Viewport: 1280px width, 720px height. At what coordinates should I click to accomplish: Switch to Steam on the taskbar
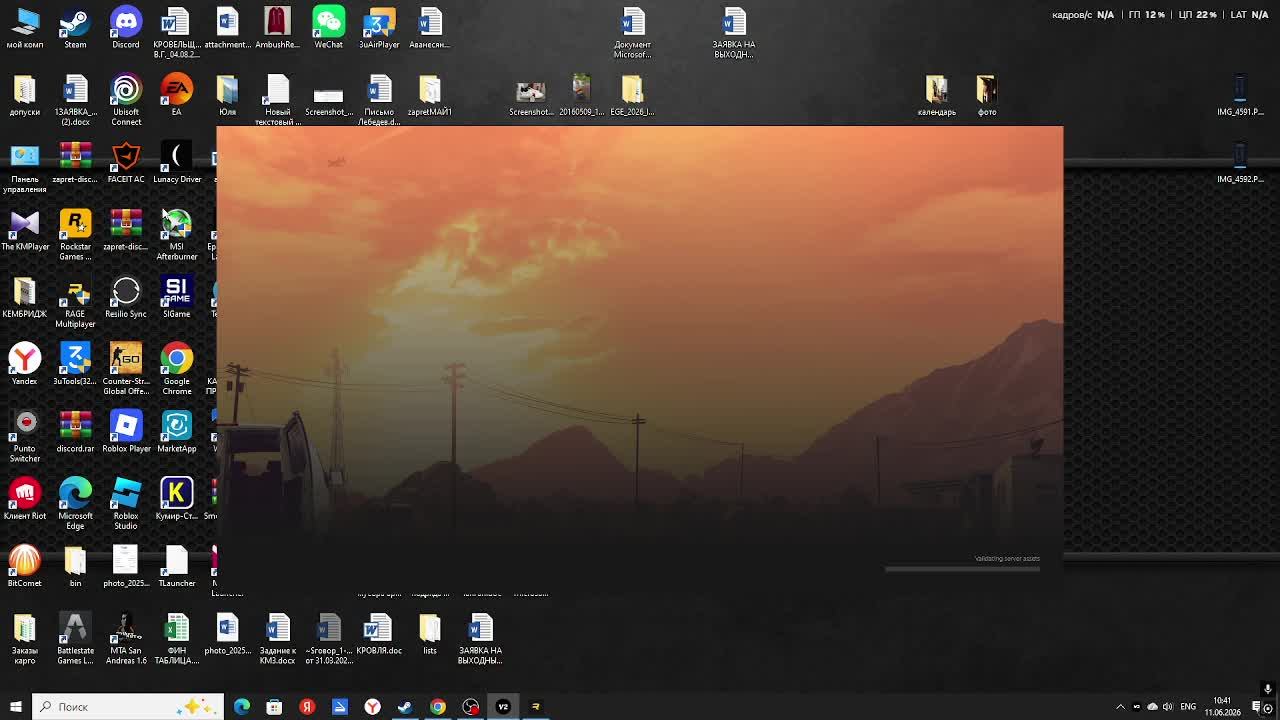tap(405, 707)
